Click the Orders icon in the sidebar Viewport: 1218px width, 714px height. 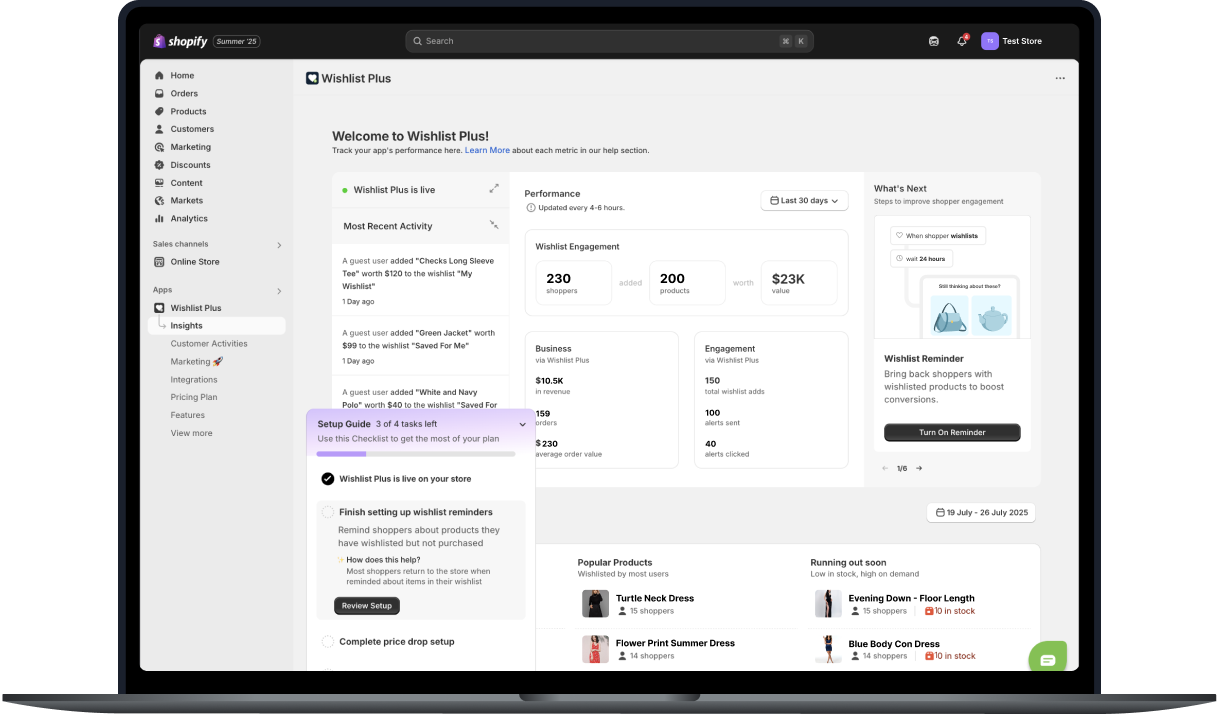click(159, 94)
